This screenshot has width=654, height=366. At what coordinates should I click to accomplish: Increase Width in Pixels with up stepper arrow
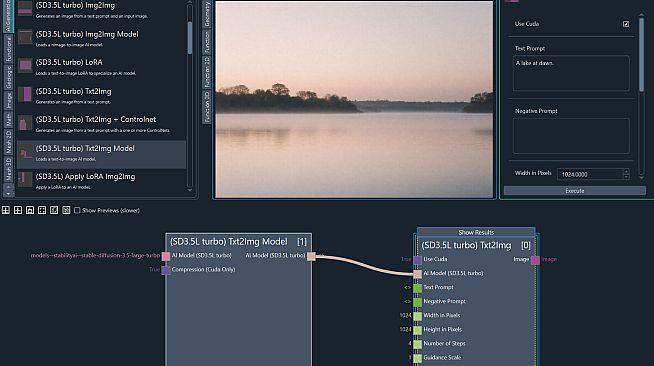point(626,171)
